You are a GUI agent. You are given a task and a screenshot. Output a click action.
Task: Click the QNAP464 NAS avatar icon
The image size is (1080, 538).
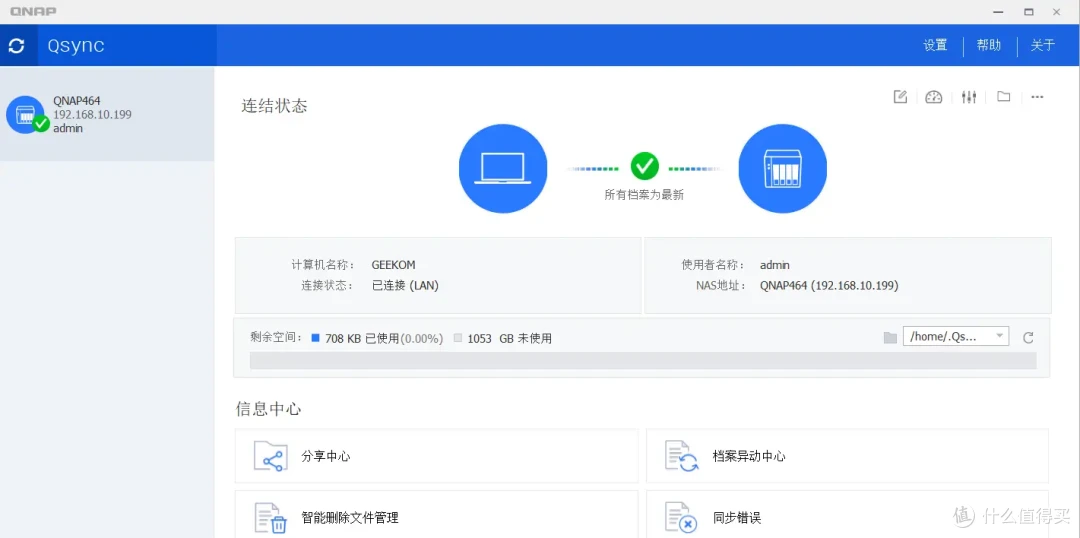(x=27, y=114)
